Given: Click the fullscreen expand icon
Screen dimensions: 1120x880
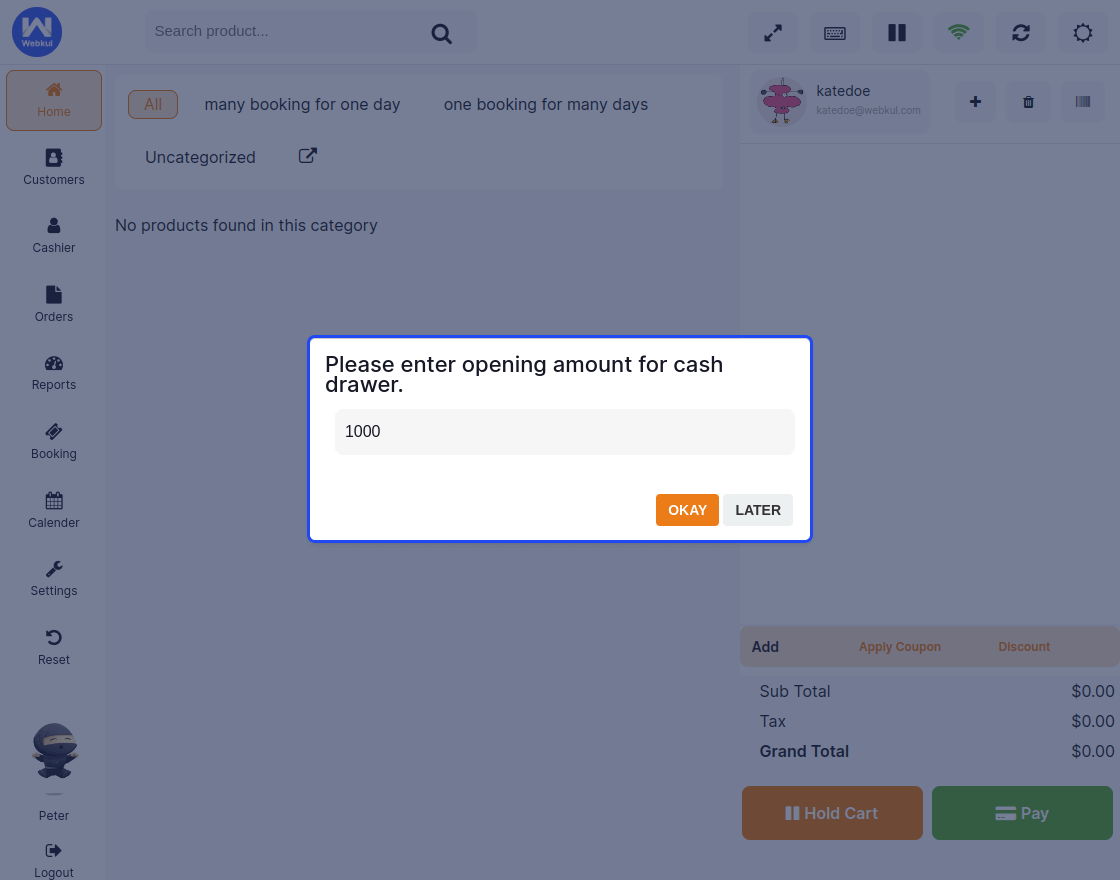Looking at the screenshot, I should tap(773, 33).
